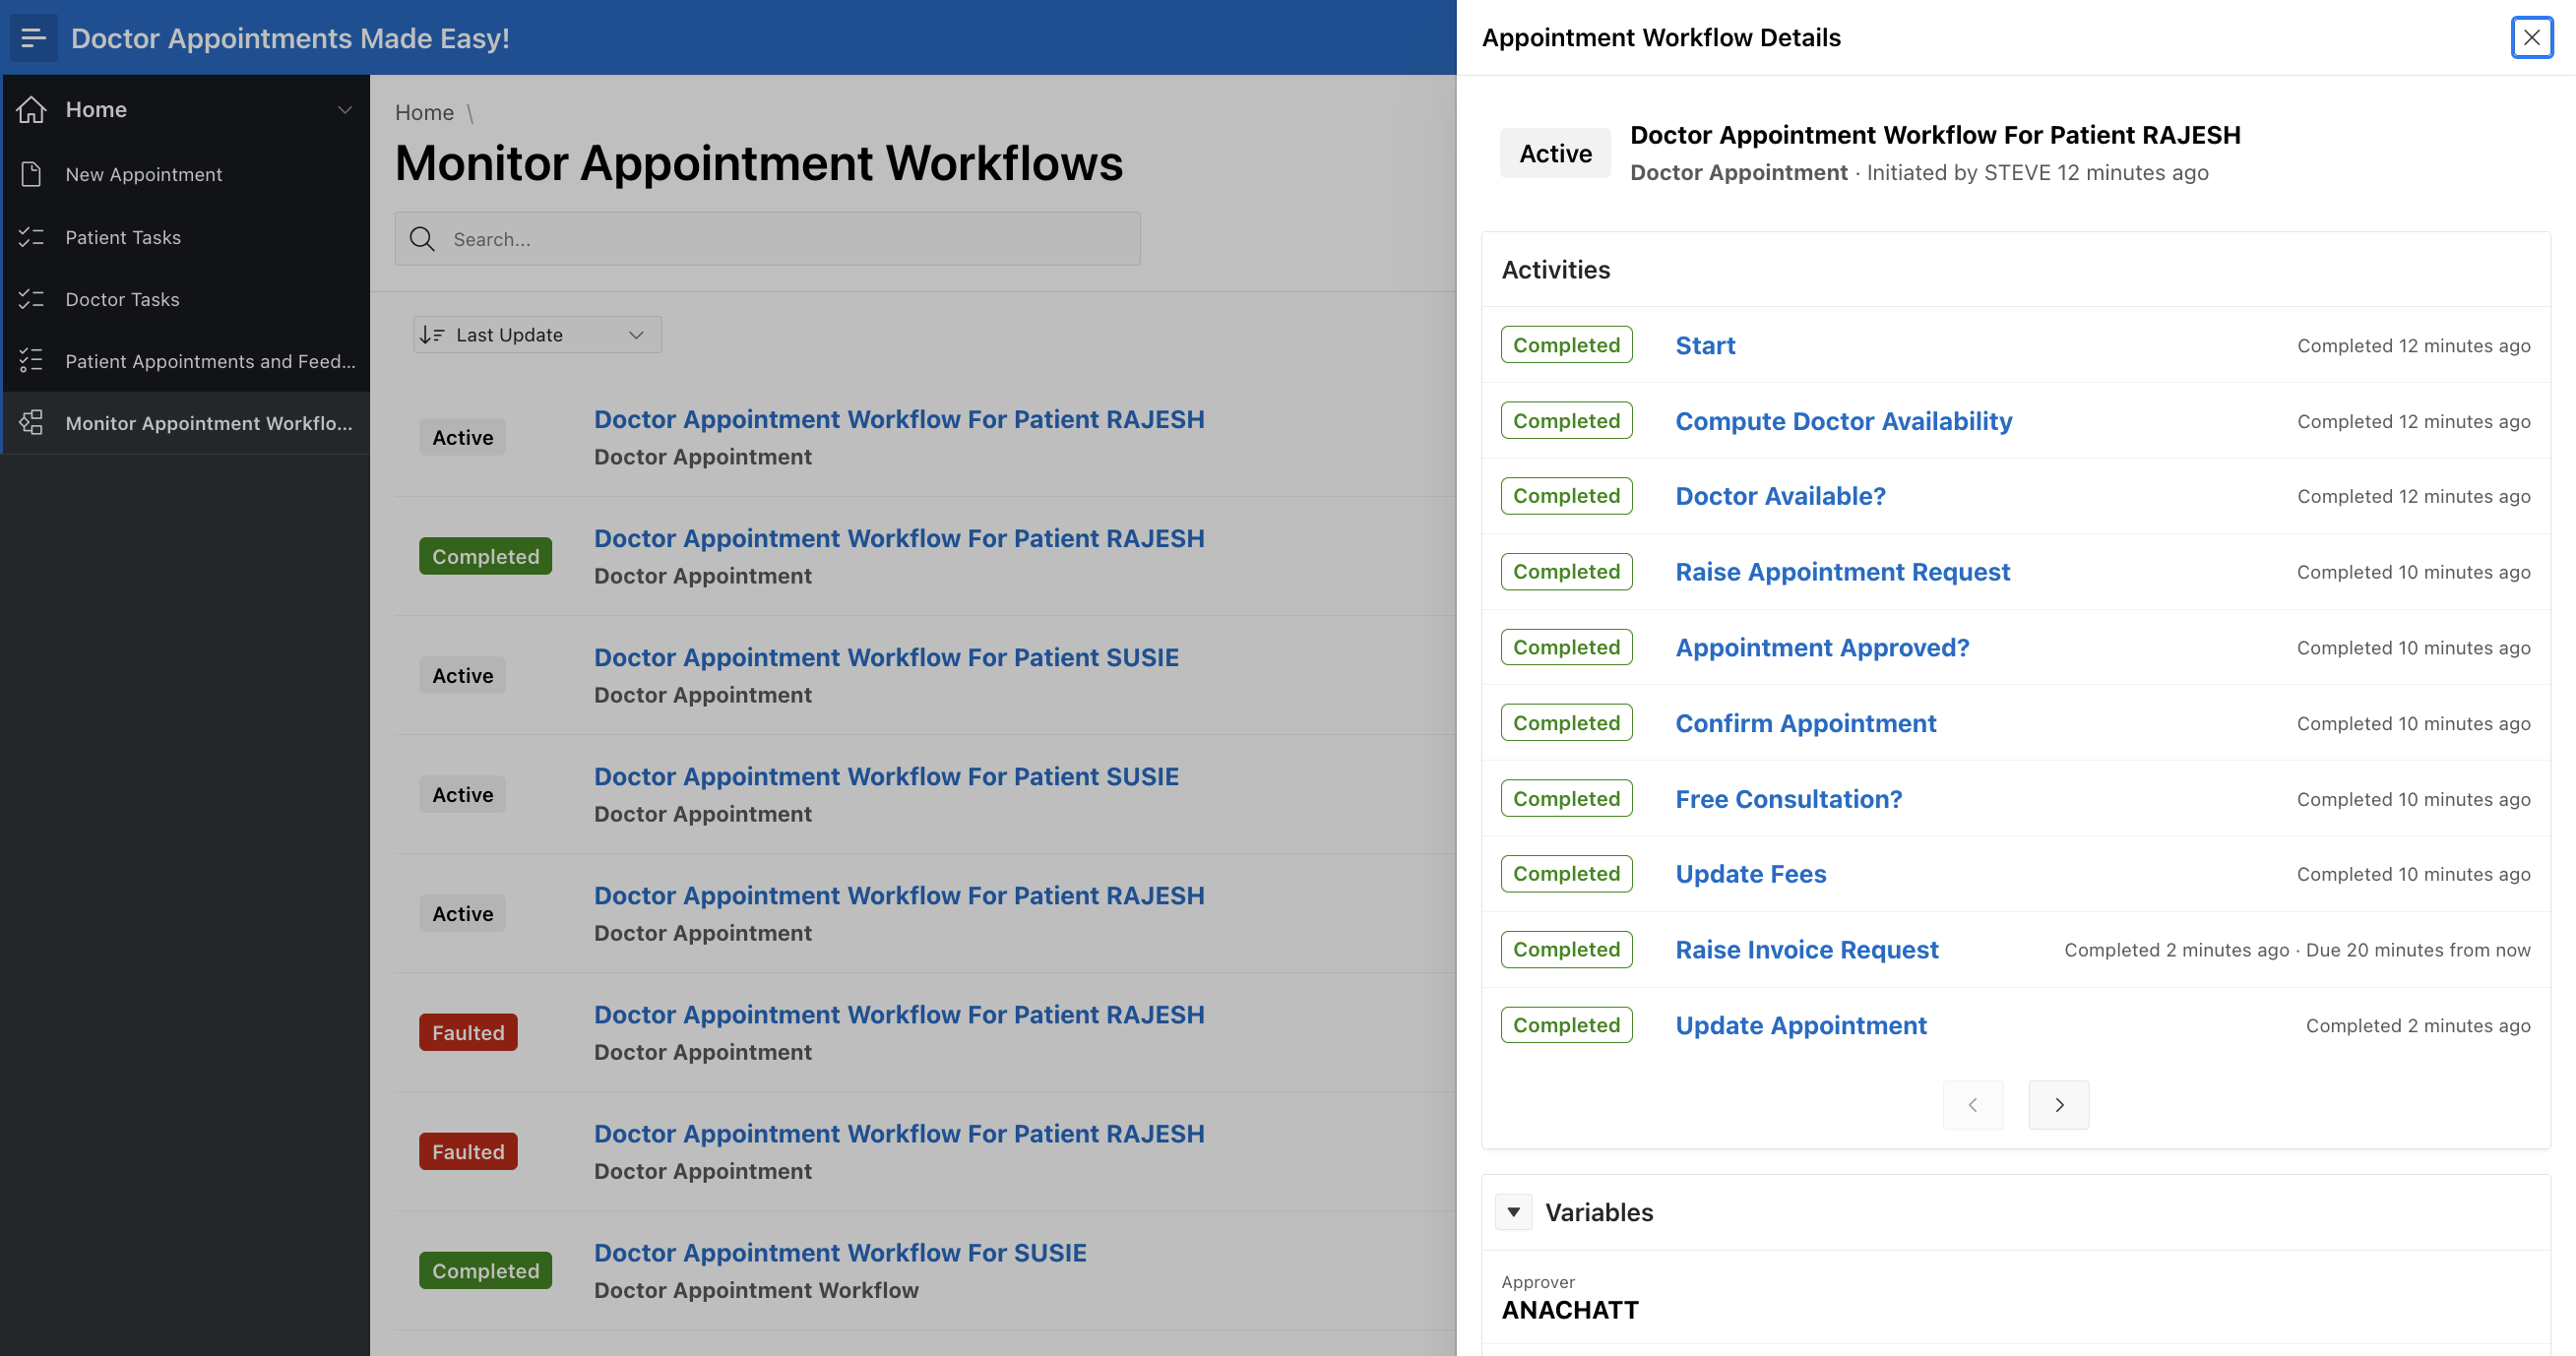The width and height of the screenshot is (2576, 1356).
Task: Click the Doctor Tasks checklist icon
Action: coord(32,299)
